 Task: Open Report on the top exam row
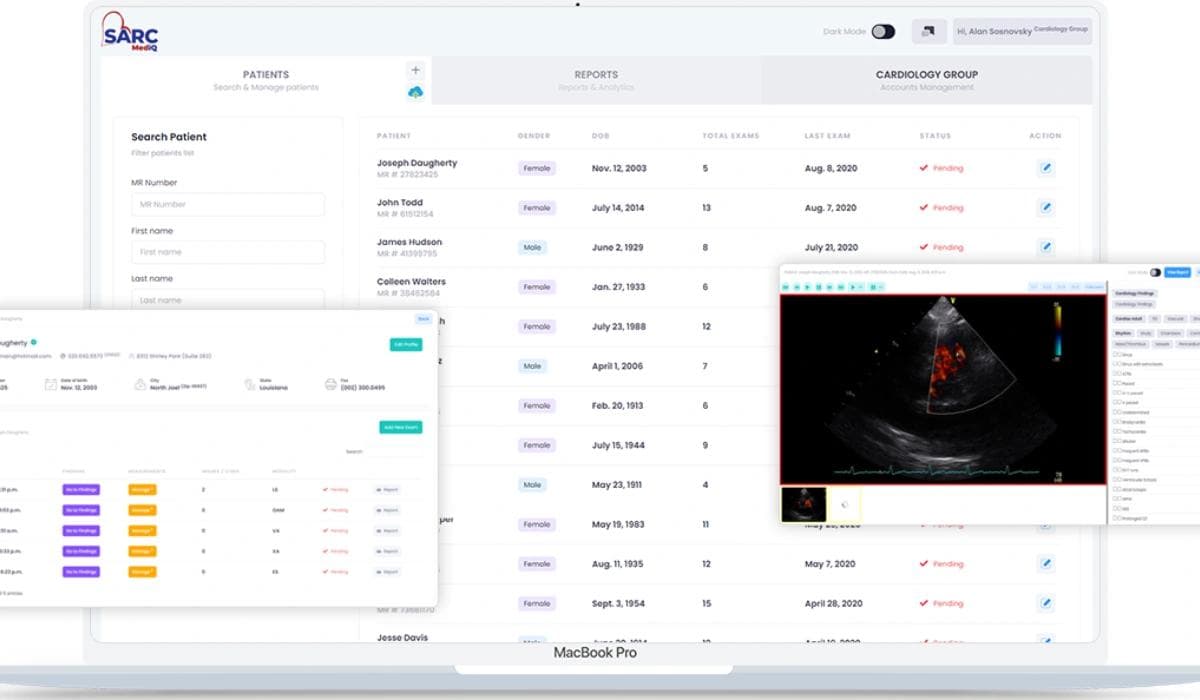pyautogui.click(x=387, y=489)
